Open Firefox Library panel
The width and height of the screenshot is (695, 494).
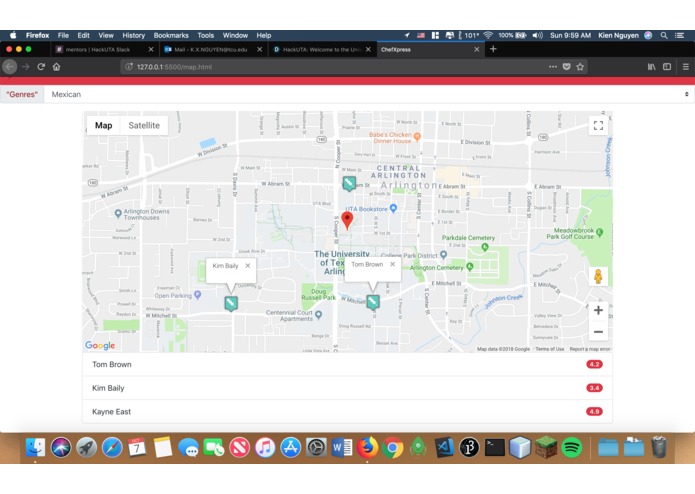[x=652, y=67]
